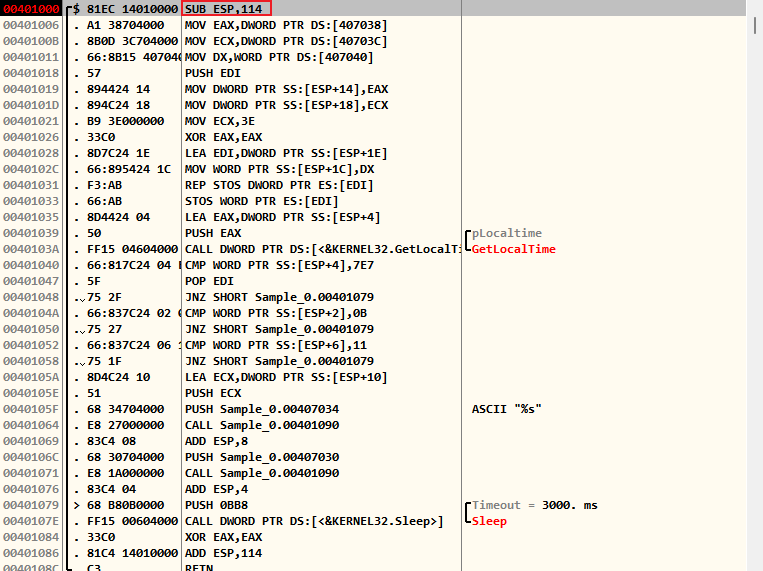This screenshot has height=571, width=763.
Task: Click JNZ SHORT at address 00401058
Action: (279, 361)
